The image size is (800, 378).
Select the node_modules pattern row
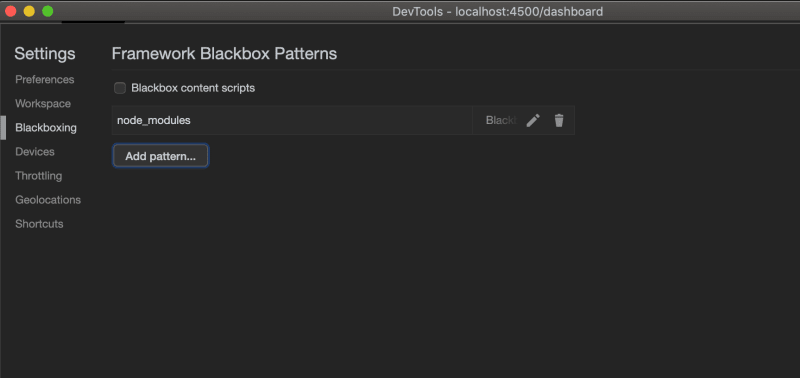click(x=343, y=120)
